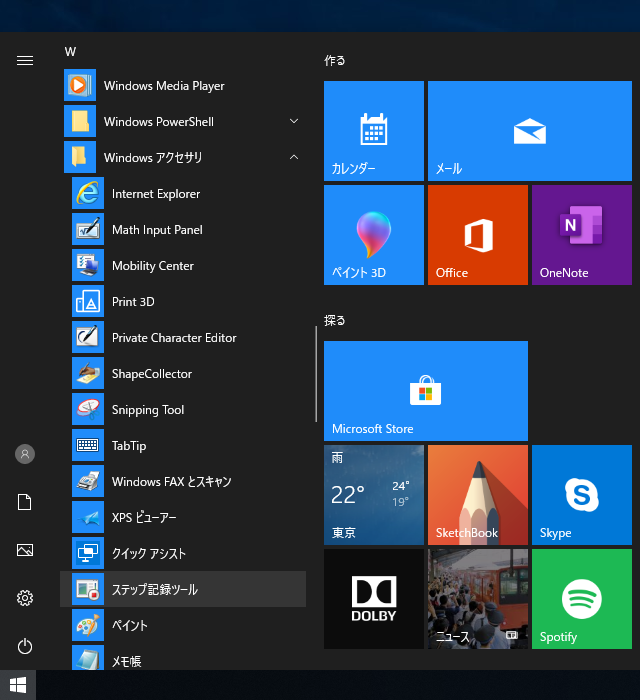Launch Mobility Center icon
Screen dimensions: 640x700
tap(88, 265)
